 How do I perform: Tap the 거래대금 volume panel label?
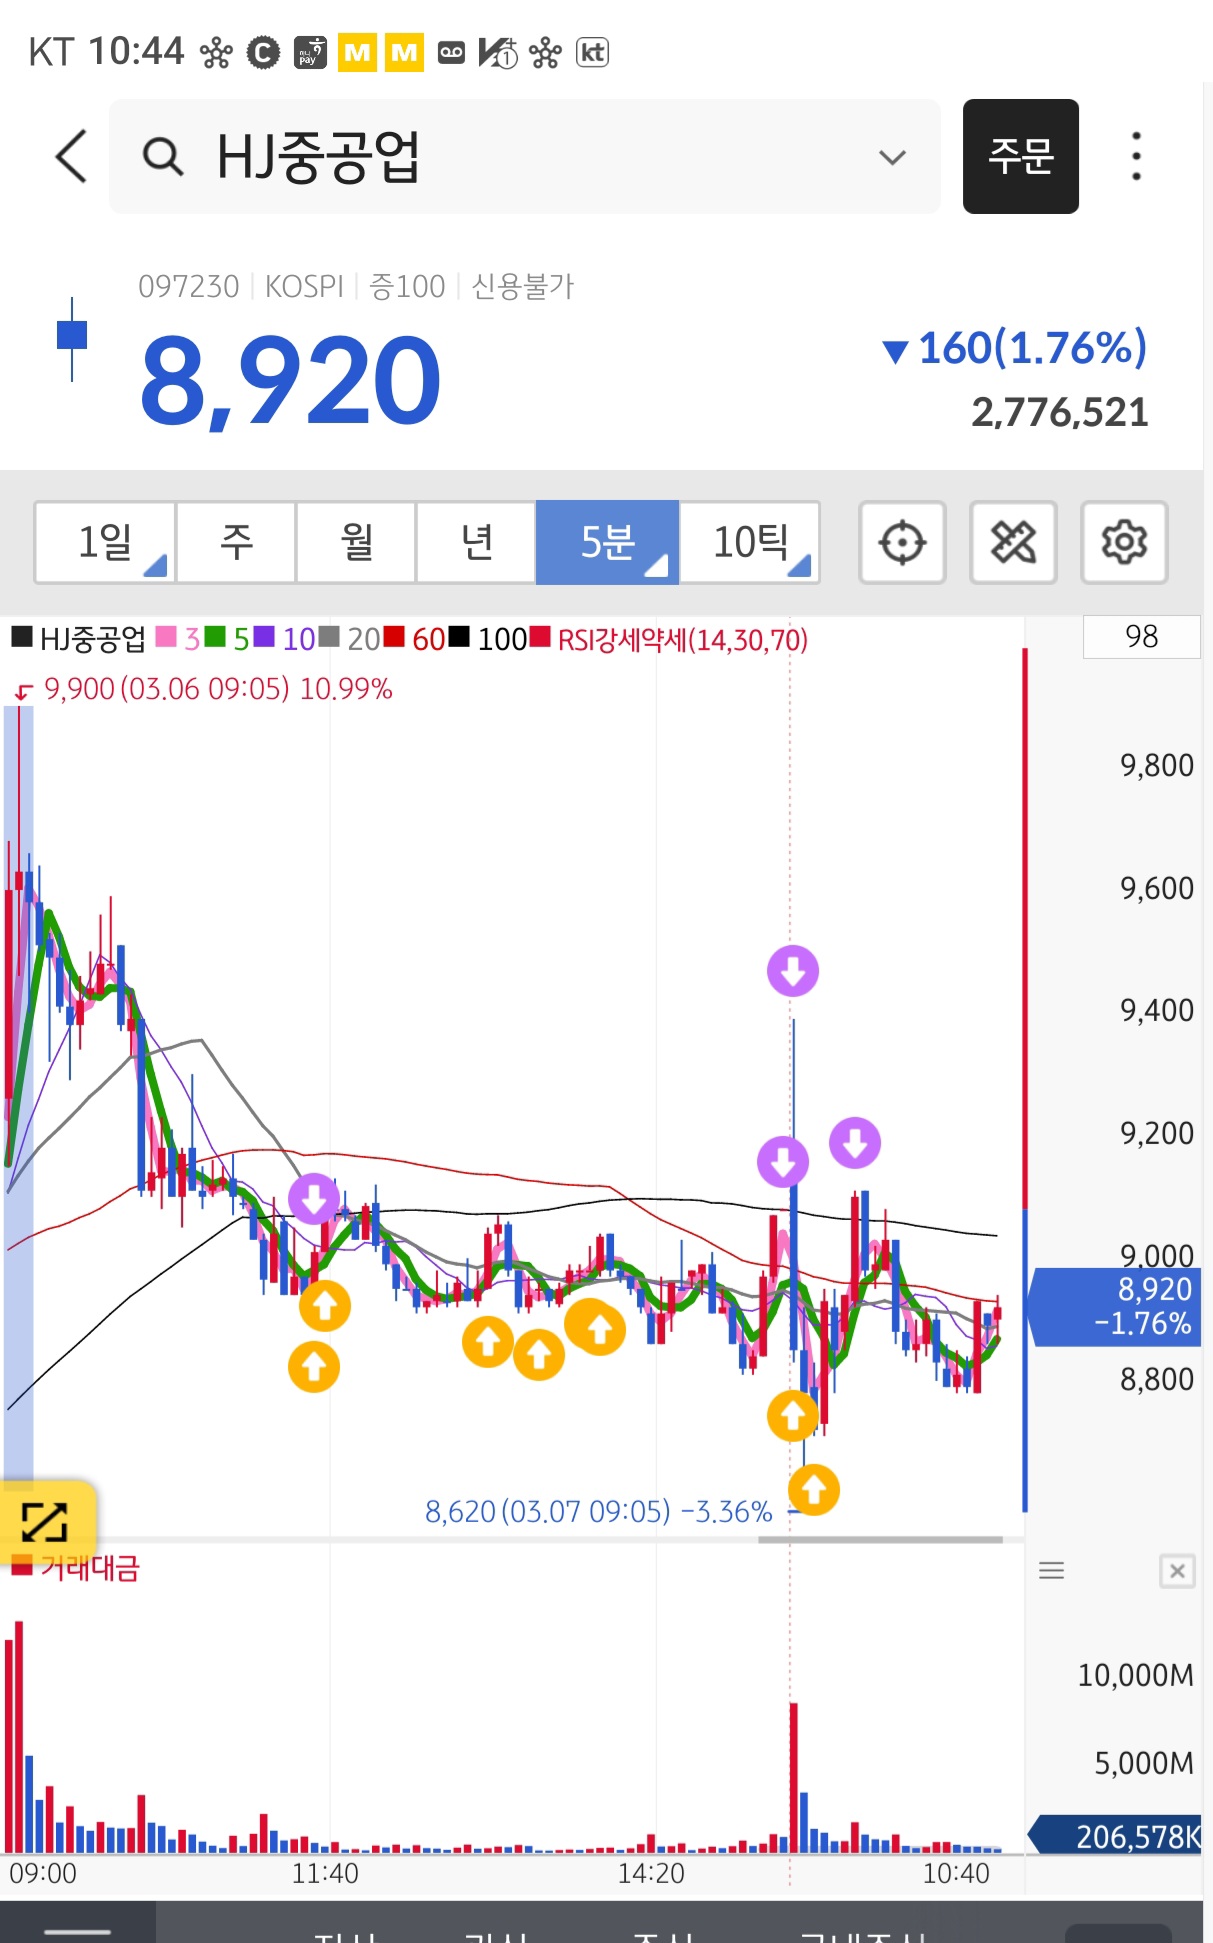(x=76, y=1567)
